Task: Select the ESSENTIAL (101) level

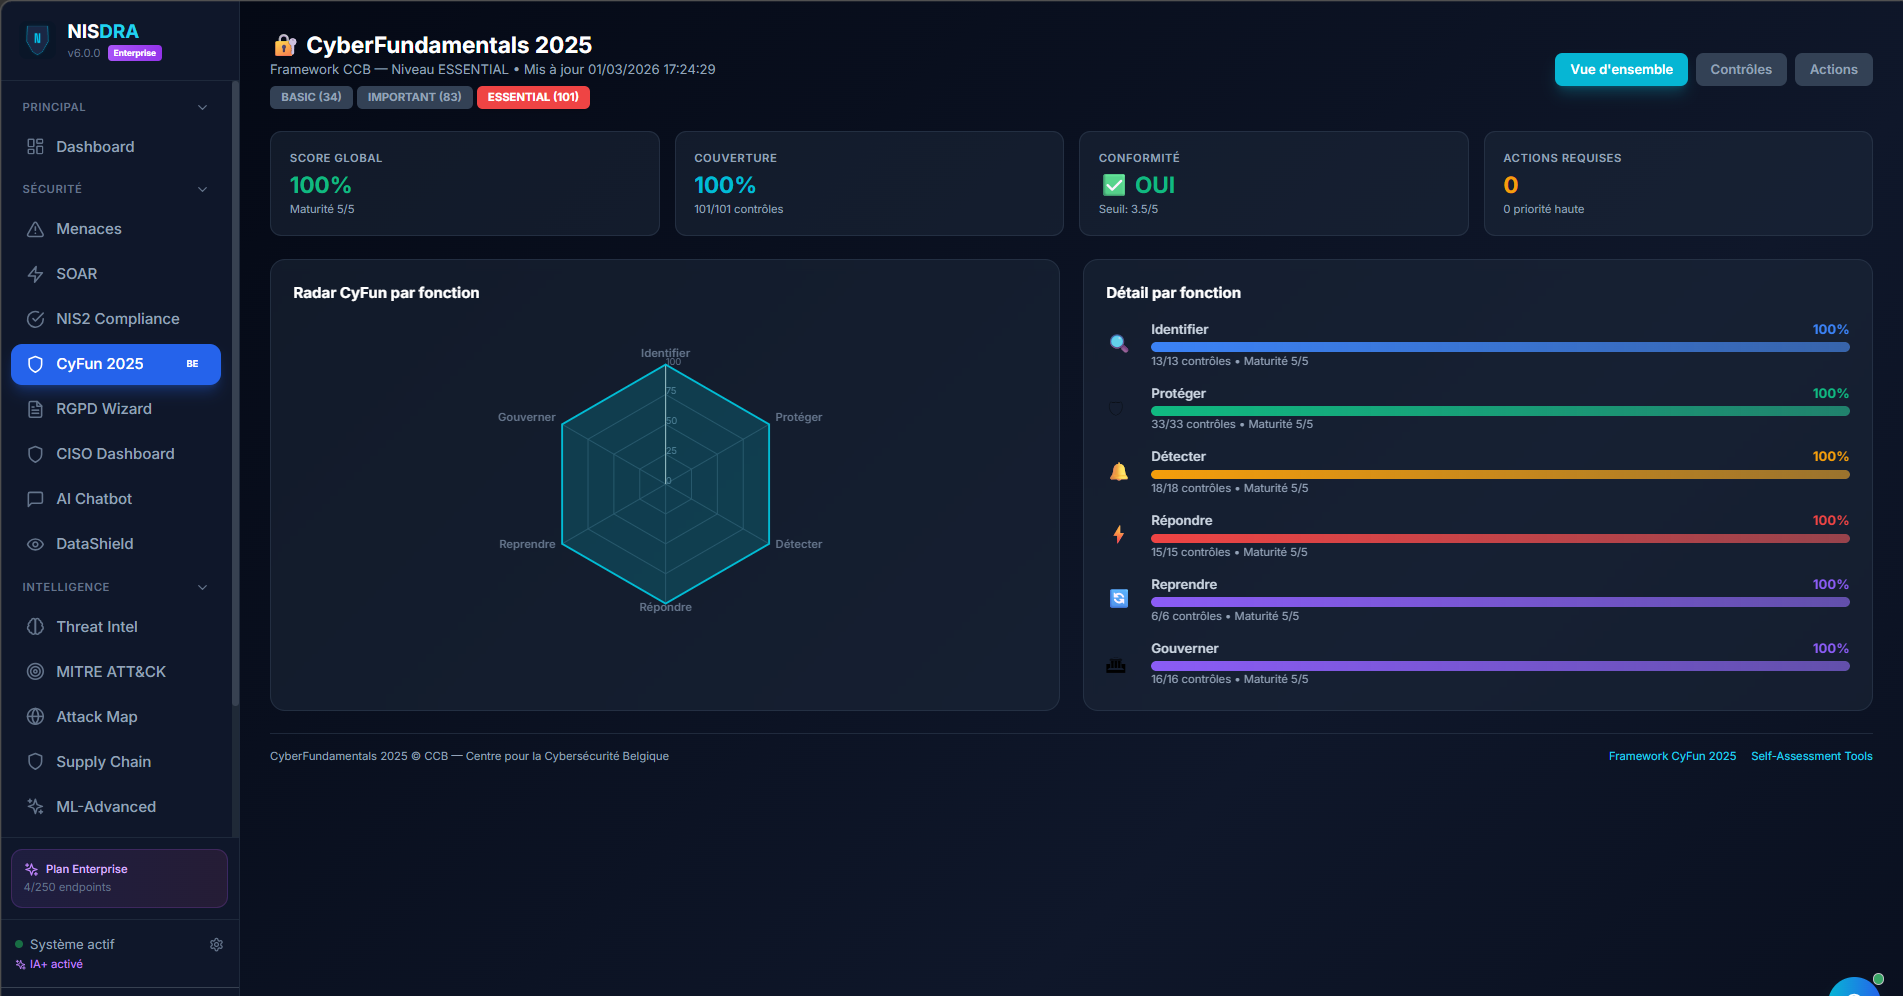Action: pyautogui.click(x=533, y=97)
